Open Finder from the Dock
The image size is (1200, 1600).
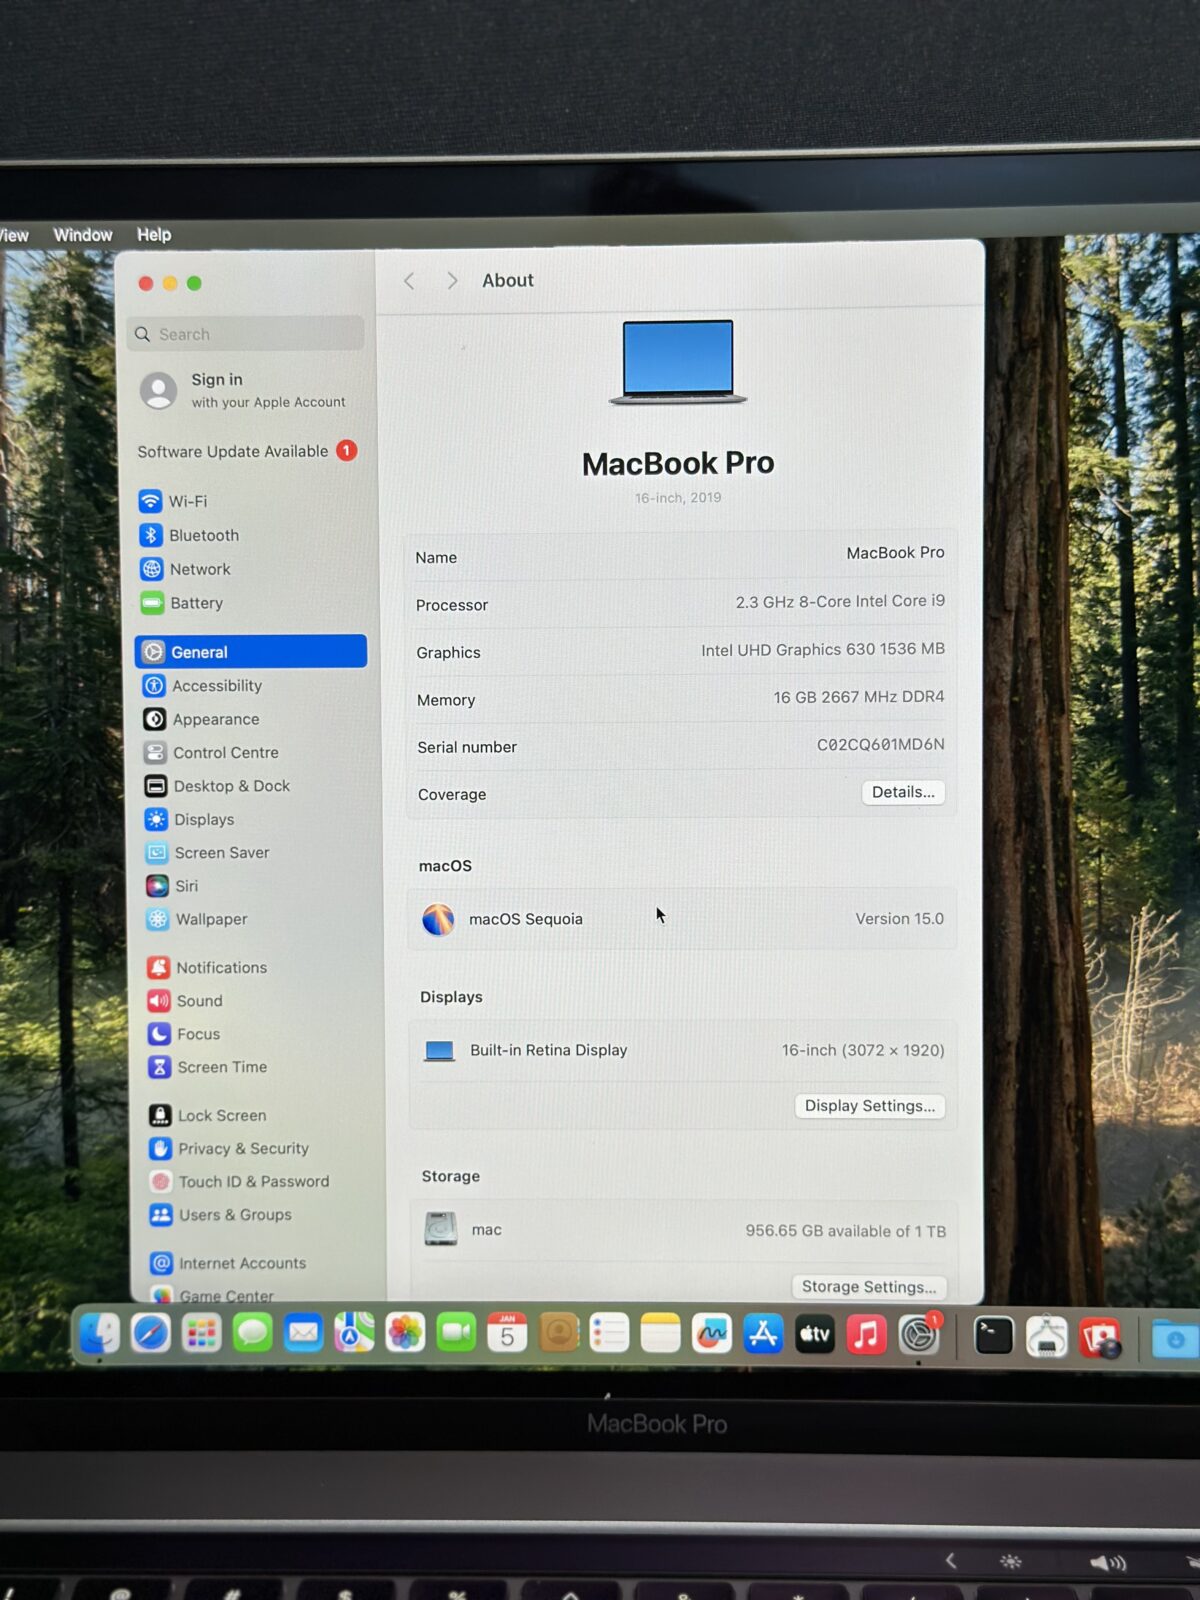coord(99,1333)
